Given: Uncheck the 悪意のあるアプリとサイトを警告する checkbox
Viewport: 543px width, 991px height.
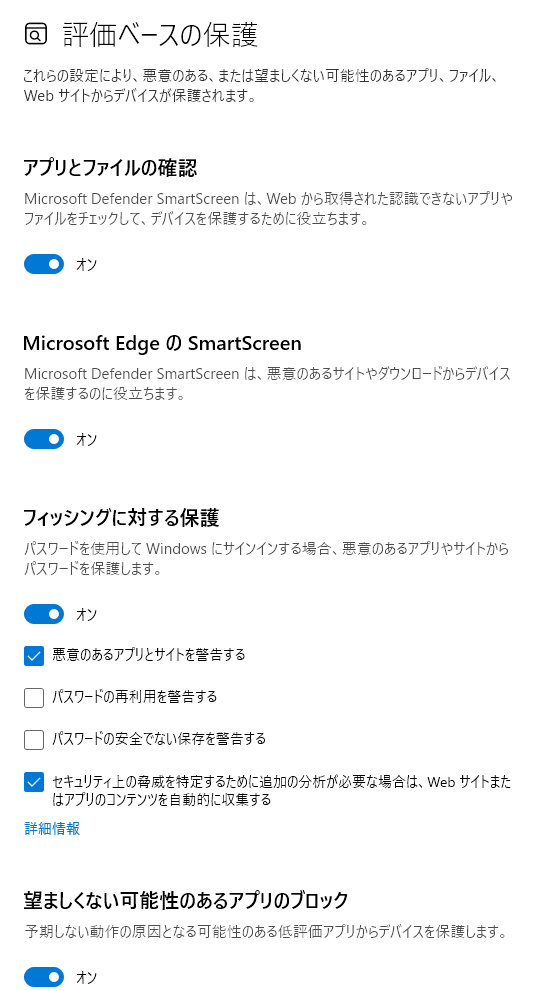Looking at the screenshot, I should pos(34,656).
